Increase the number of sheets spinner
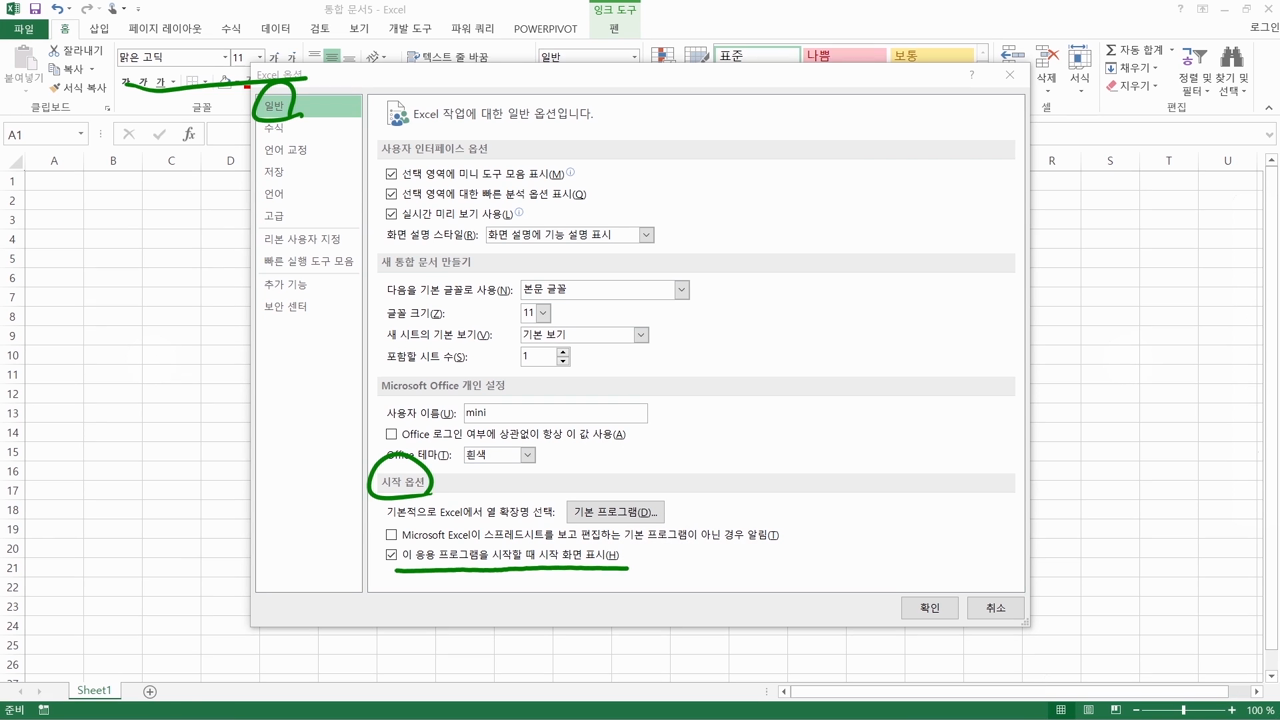 tap(563, 352)
